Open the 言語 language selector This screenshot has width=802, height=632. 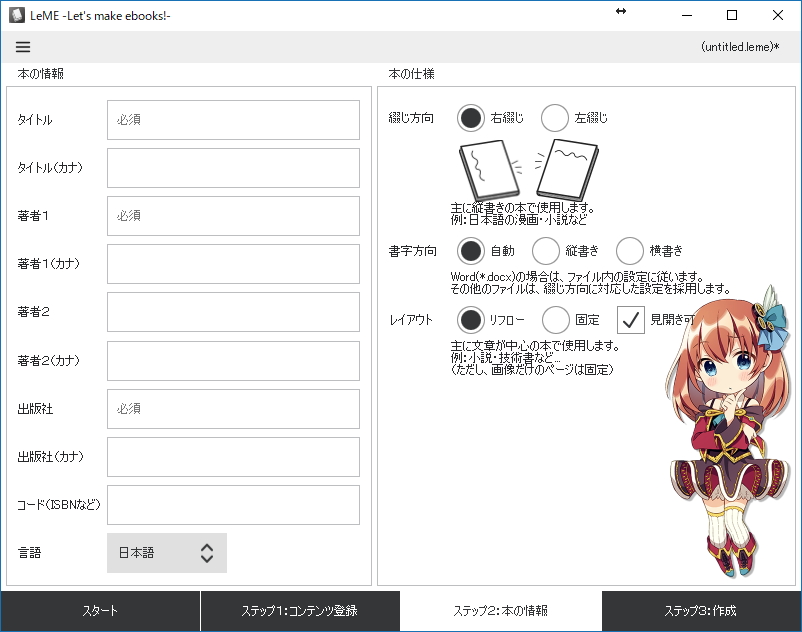(165, 553)
